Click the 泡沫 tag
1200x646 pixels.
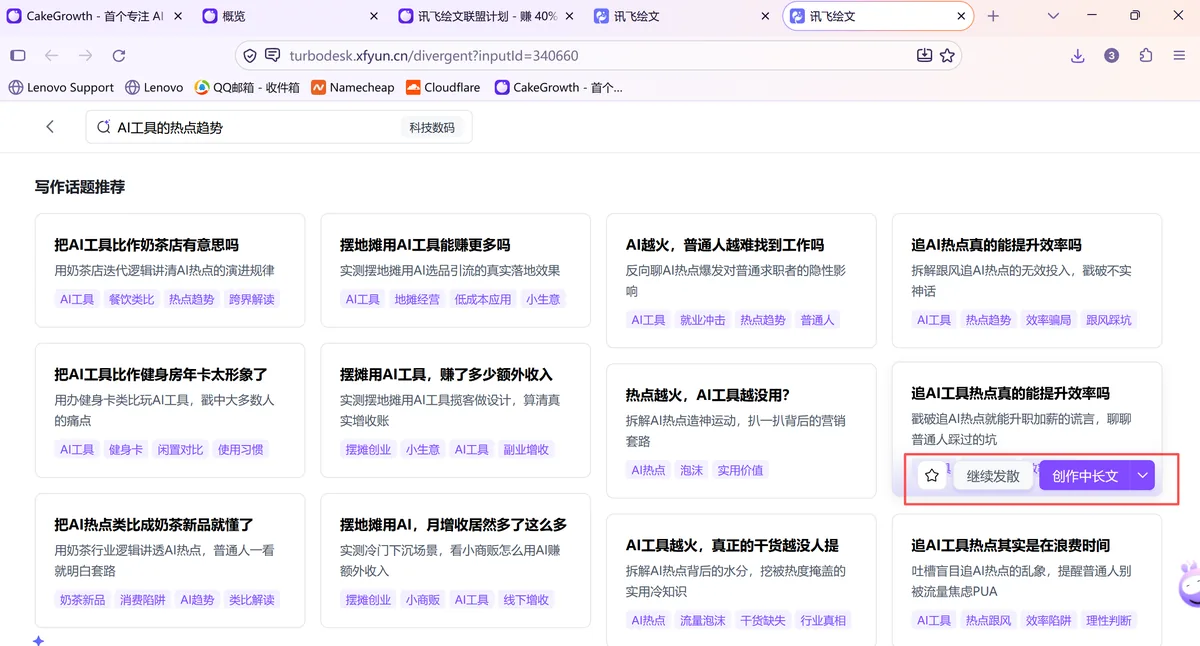[692, 470]
